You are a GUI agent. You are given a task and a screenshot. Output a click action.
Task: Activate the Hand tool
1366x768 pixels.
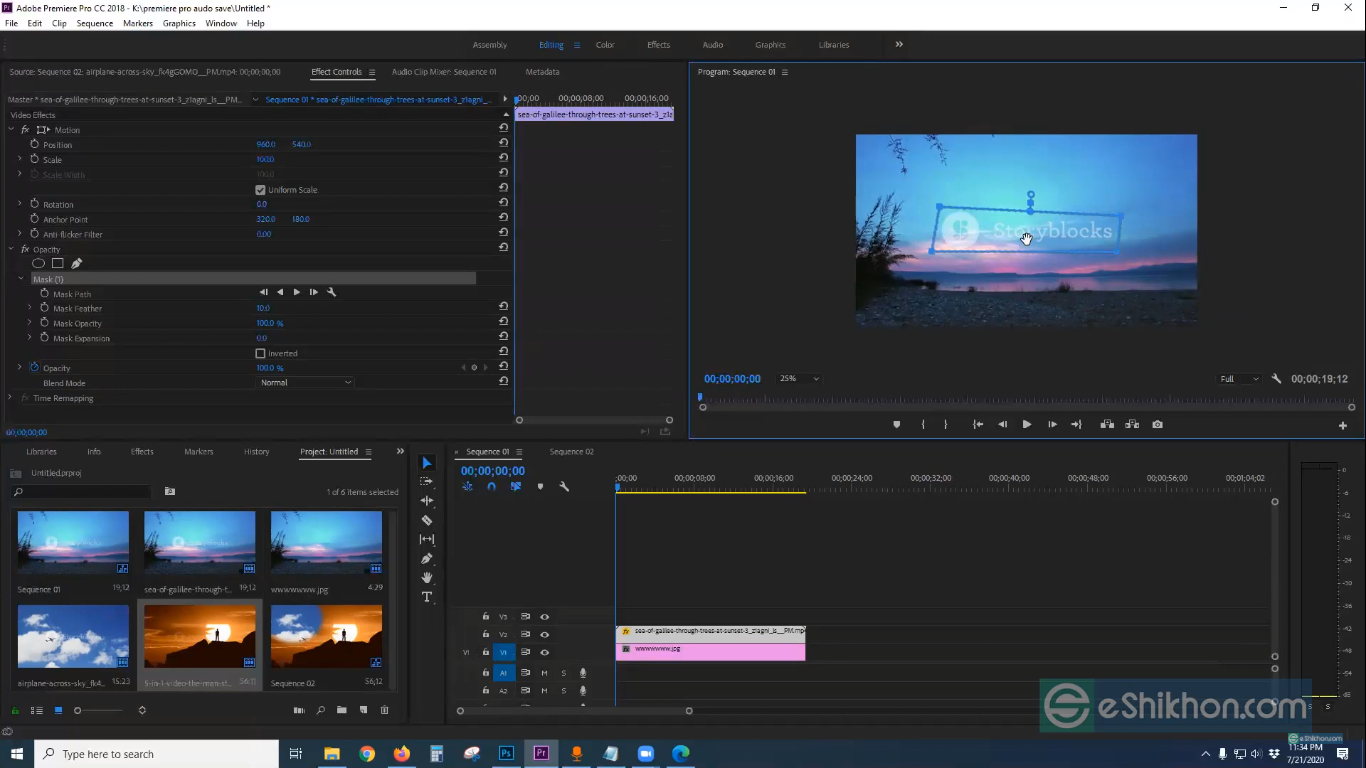(x=427, y=578)
